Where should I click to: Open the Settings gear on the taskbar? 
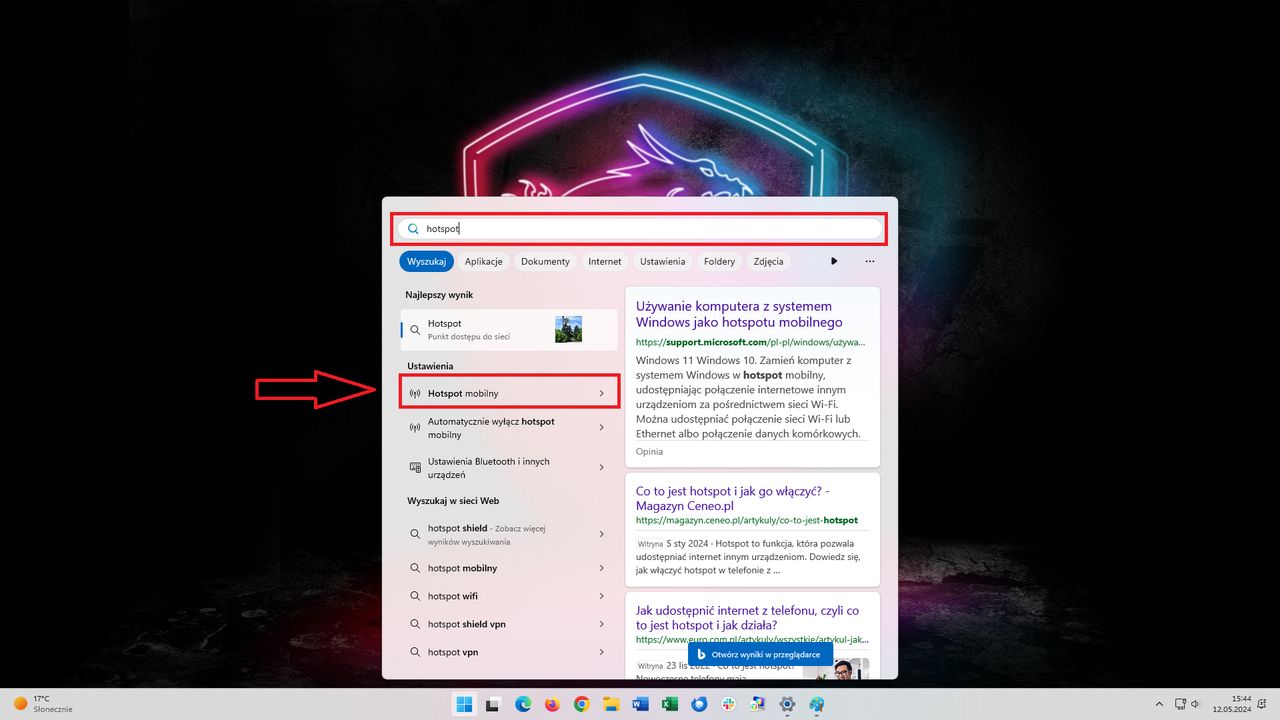pos(788,704)
